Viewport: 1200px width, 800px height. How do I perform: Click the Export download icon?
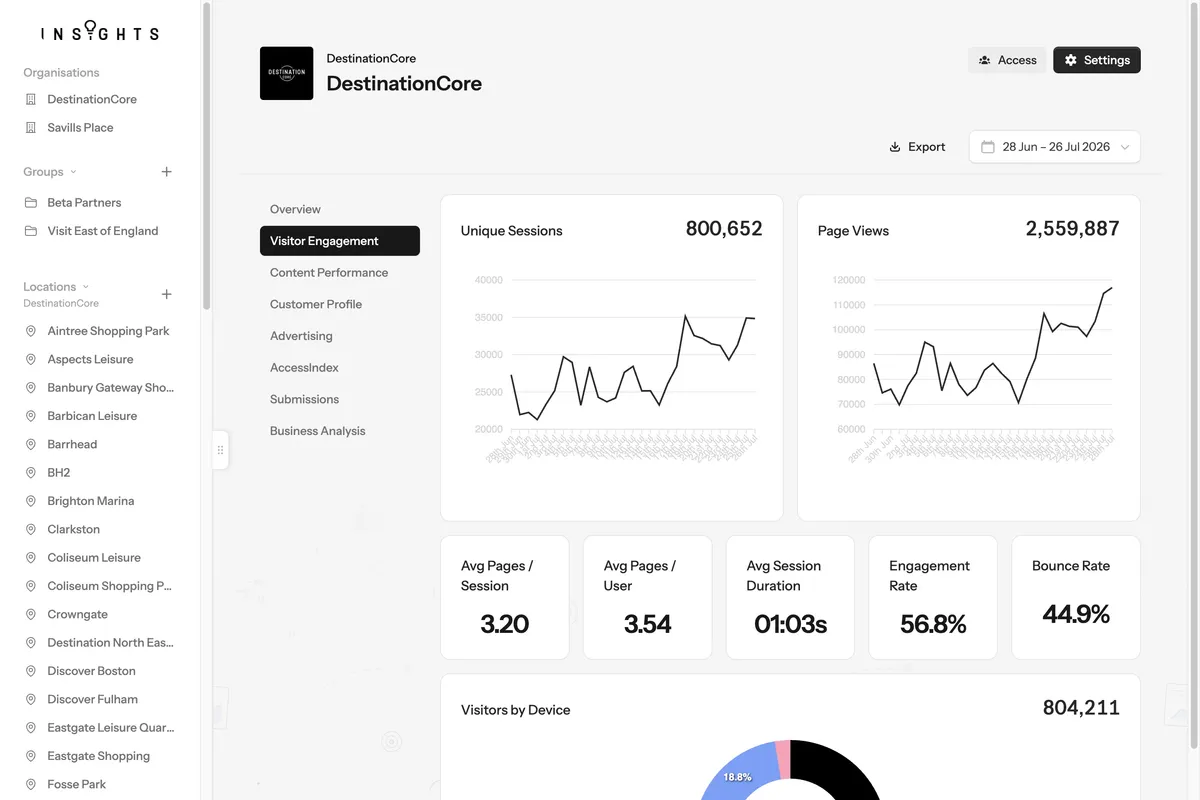(895, 147)
